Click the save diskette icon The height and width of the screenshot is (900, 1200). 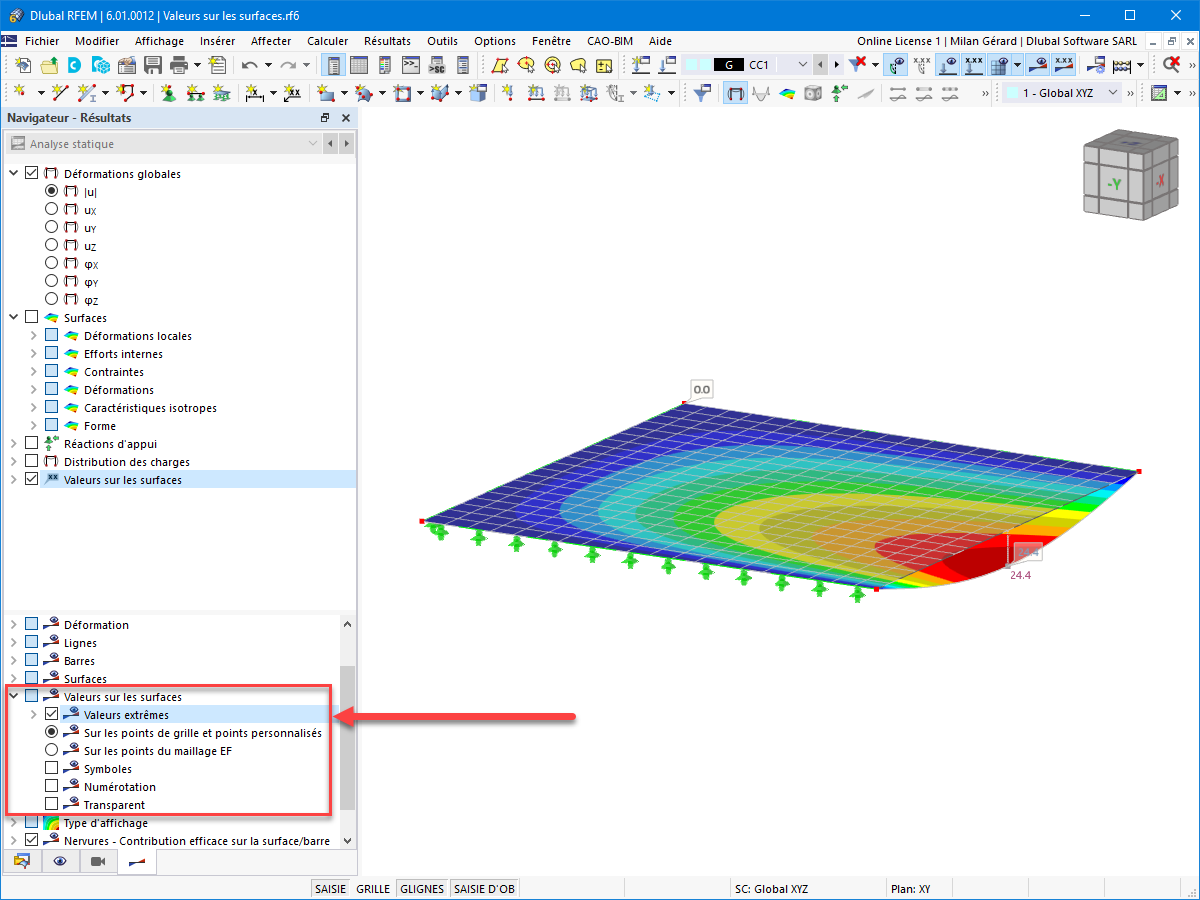pos(153,65)
